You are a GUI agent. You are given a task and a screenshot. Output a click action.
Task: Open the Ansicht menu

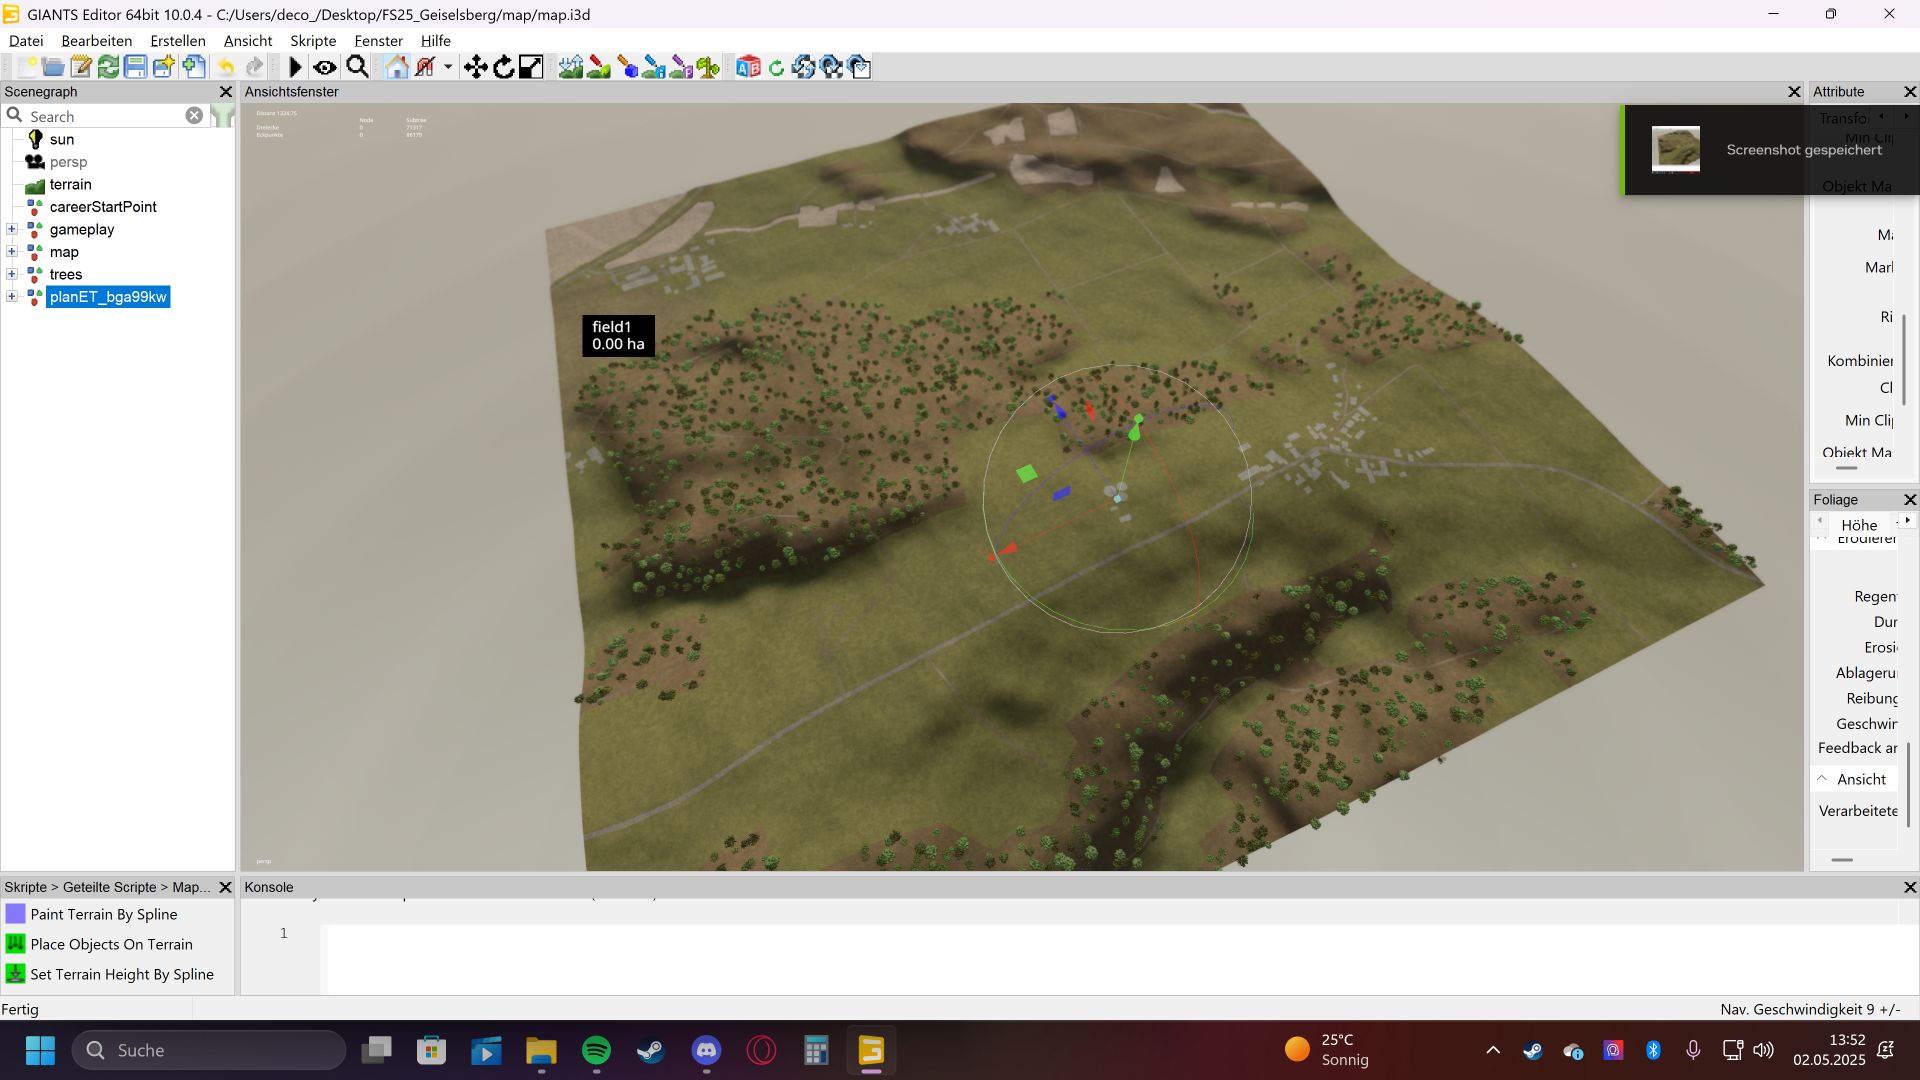pyautogui.click(x=248, y=41)
